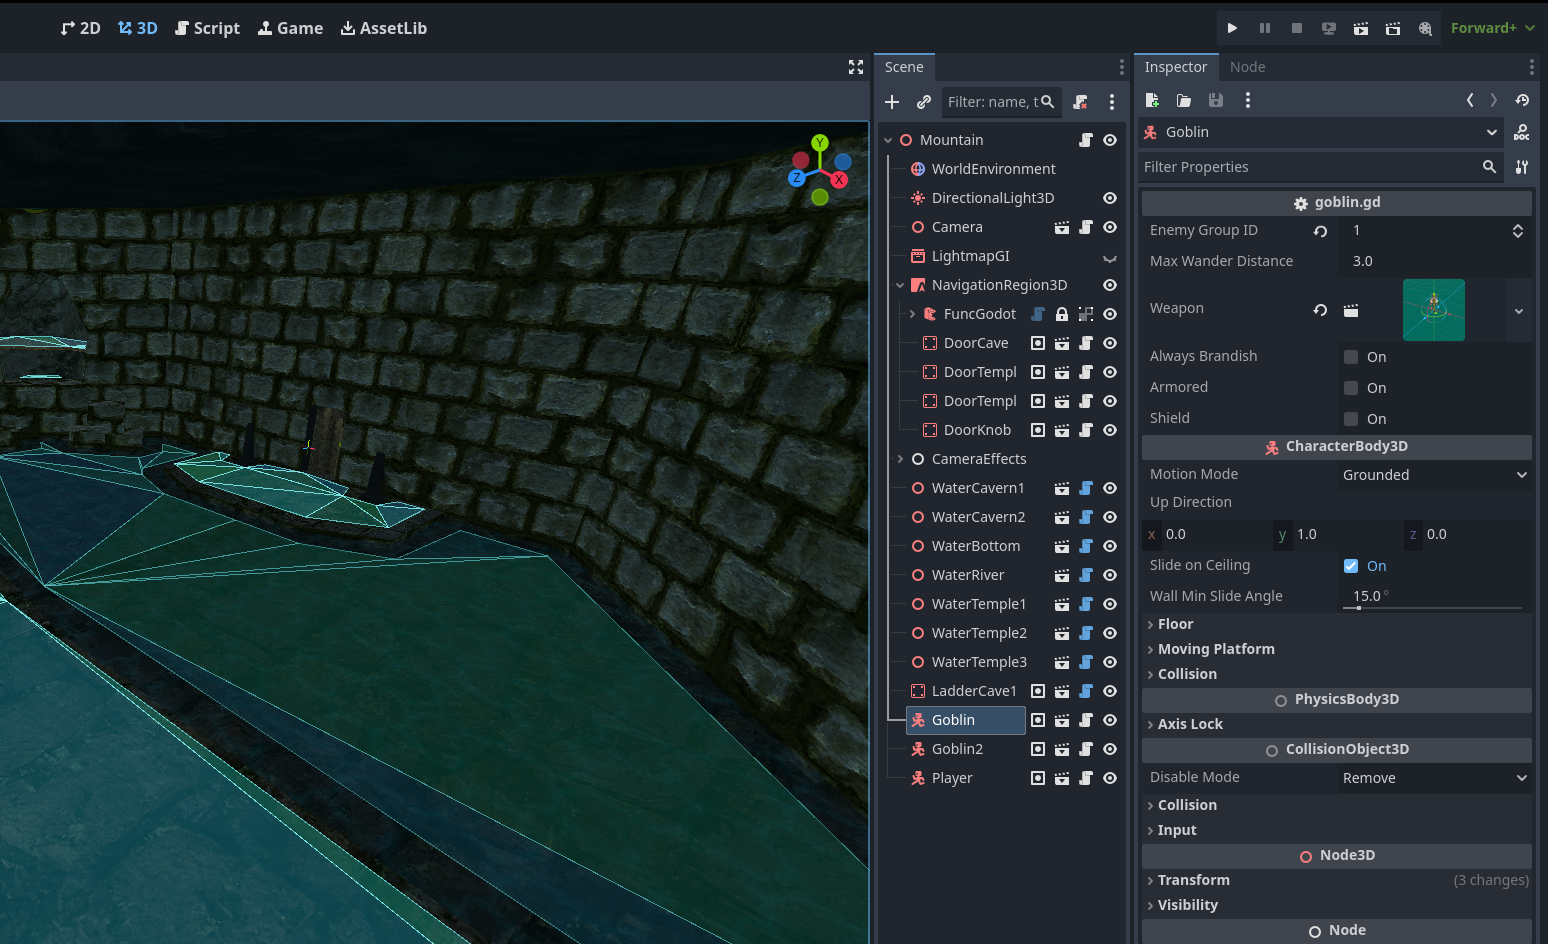Open the Goblin node's script
The width and height of the screenshot is (1548, 944).
tap(1086, 720)
